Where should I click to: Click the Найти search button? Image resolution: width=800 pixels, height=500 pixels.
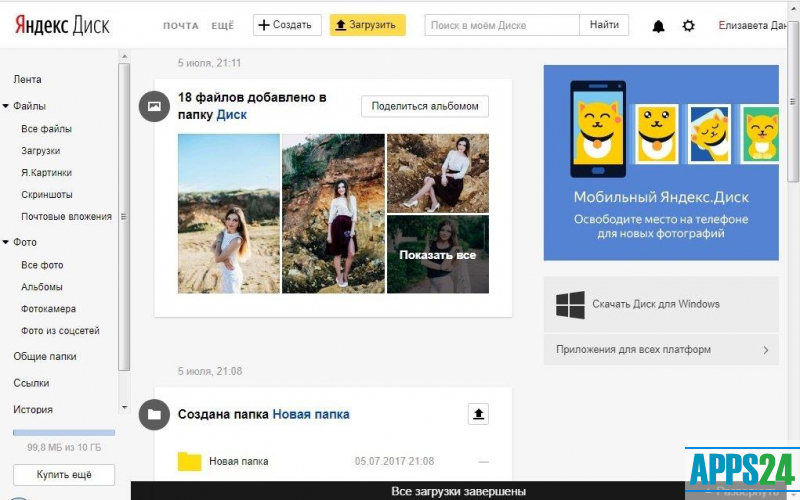click(x=604, y=25)
